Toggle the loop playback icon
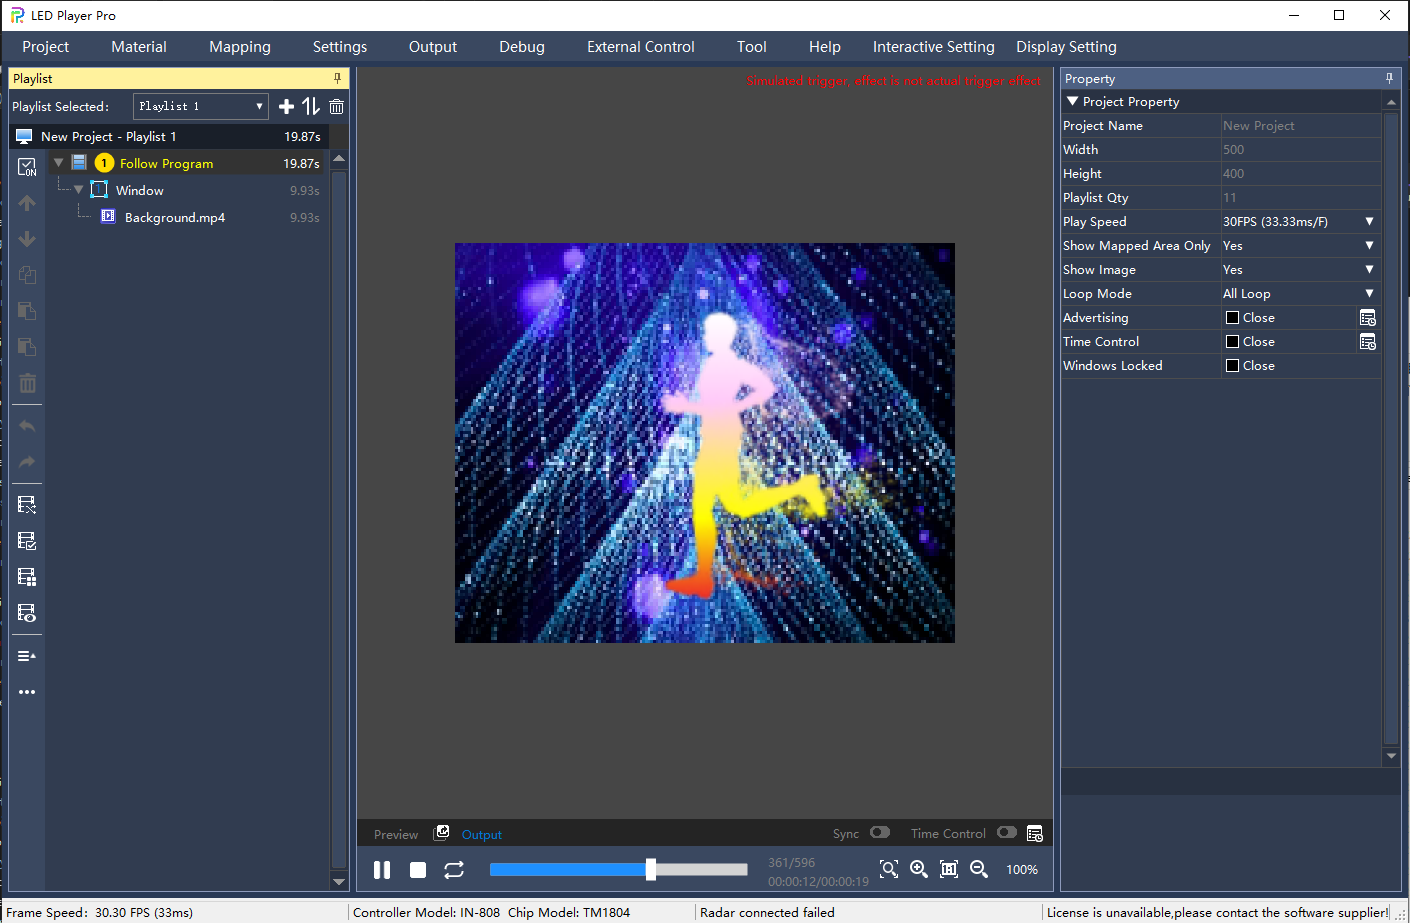 454,870
